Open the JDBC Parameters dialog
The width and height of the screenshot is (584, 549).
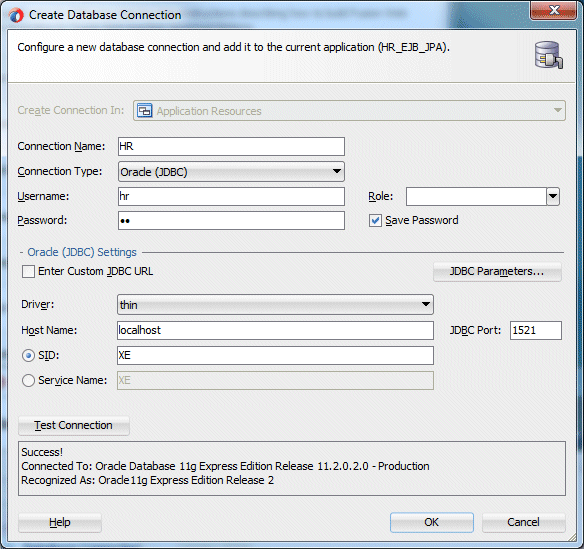[497, 272]
